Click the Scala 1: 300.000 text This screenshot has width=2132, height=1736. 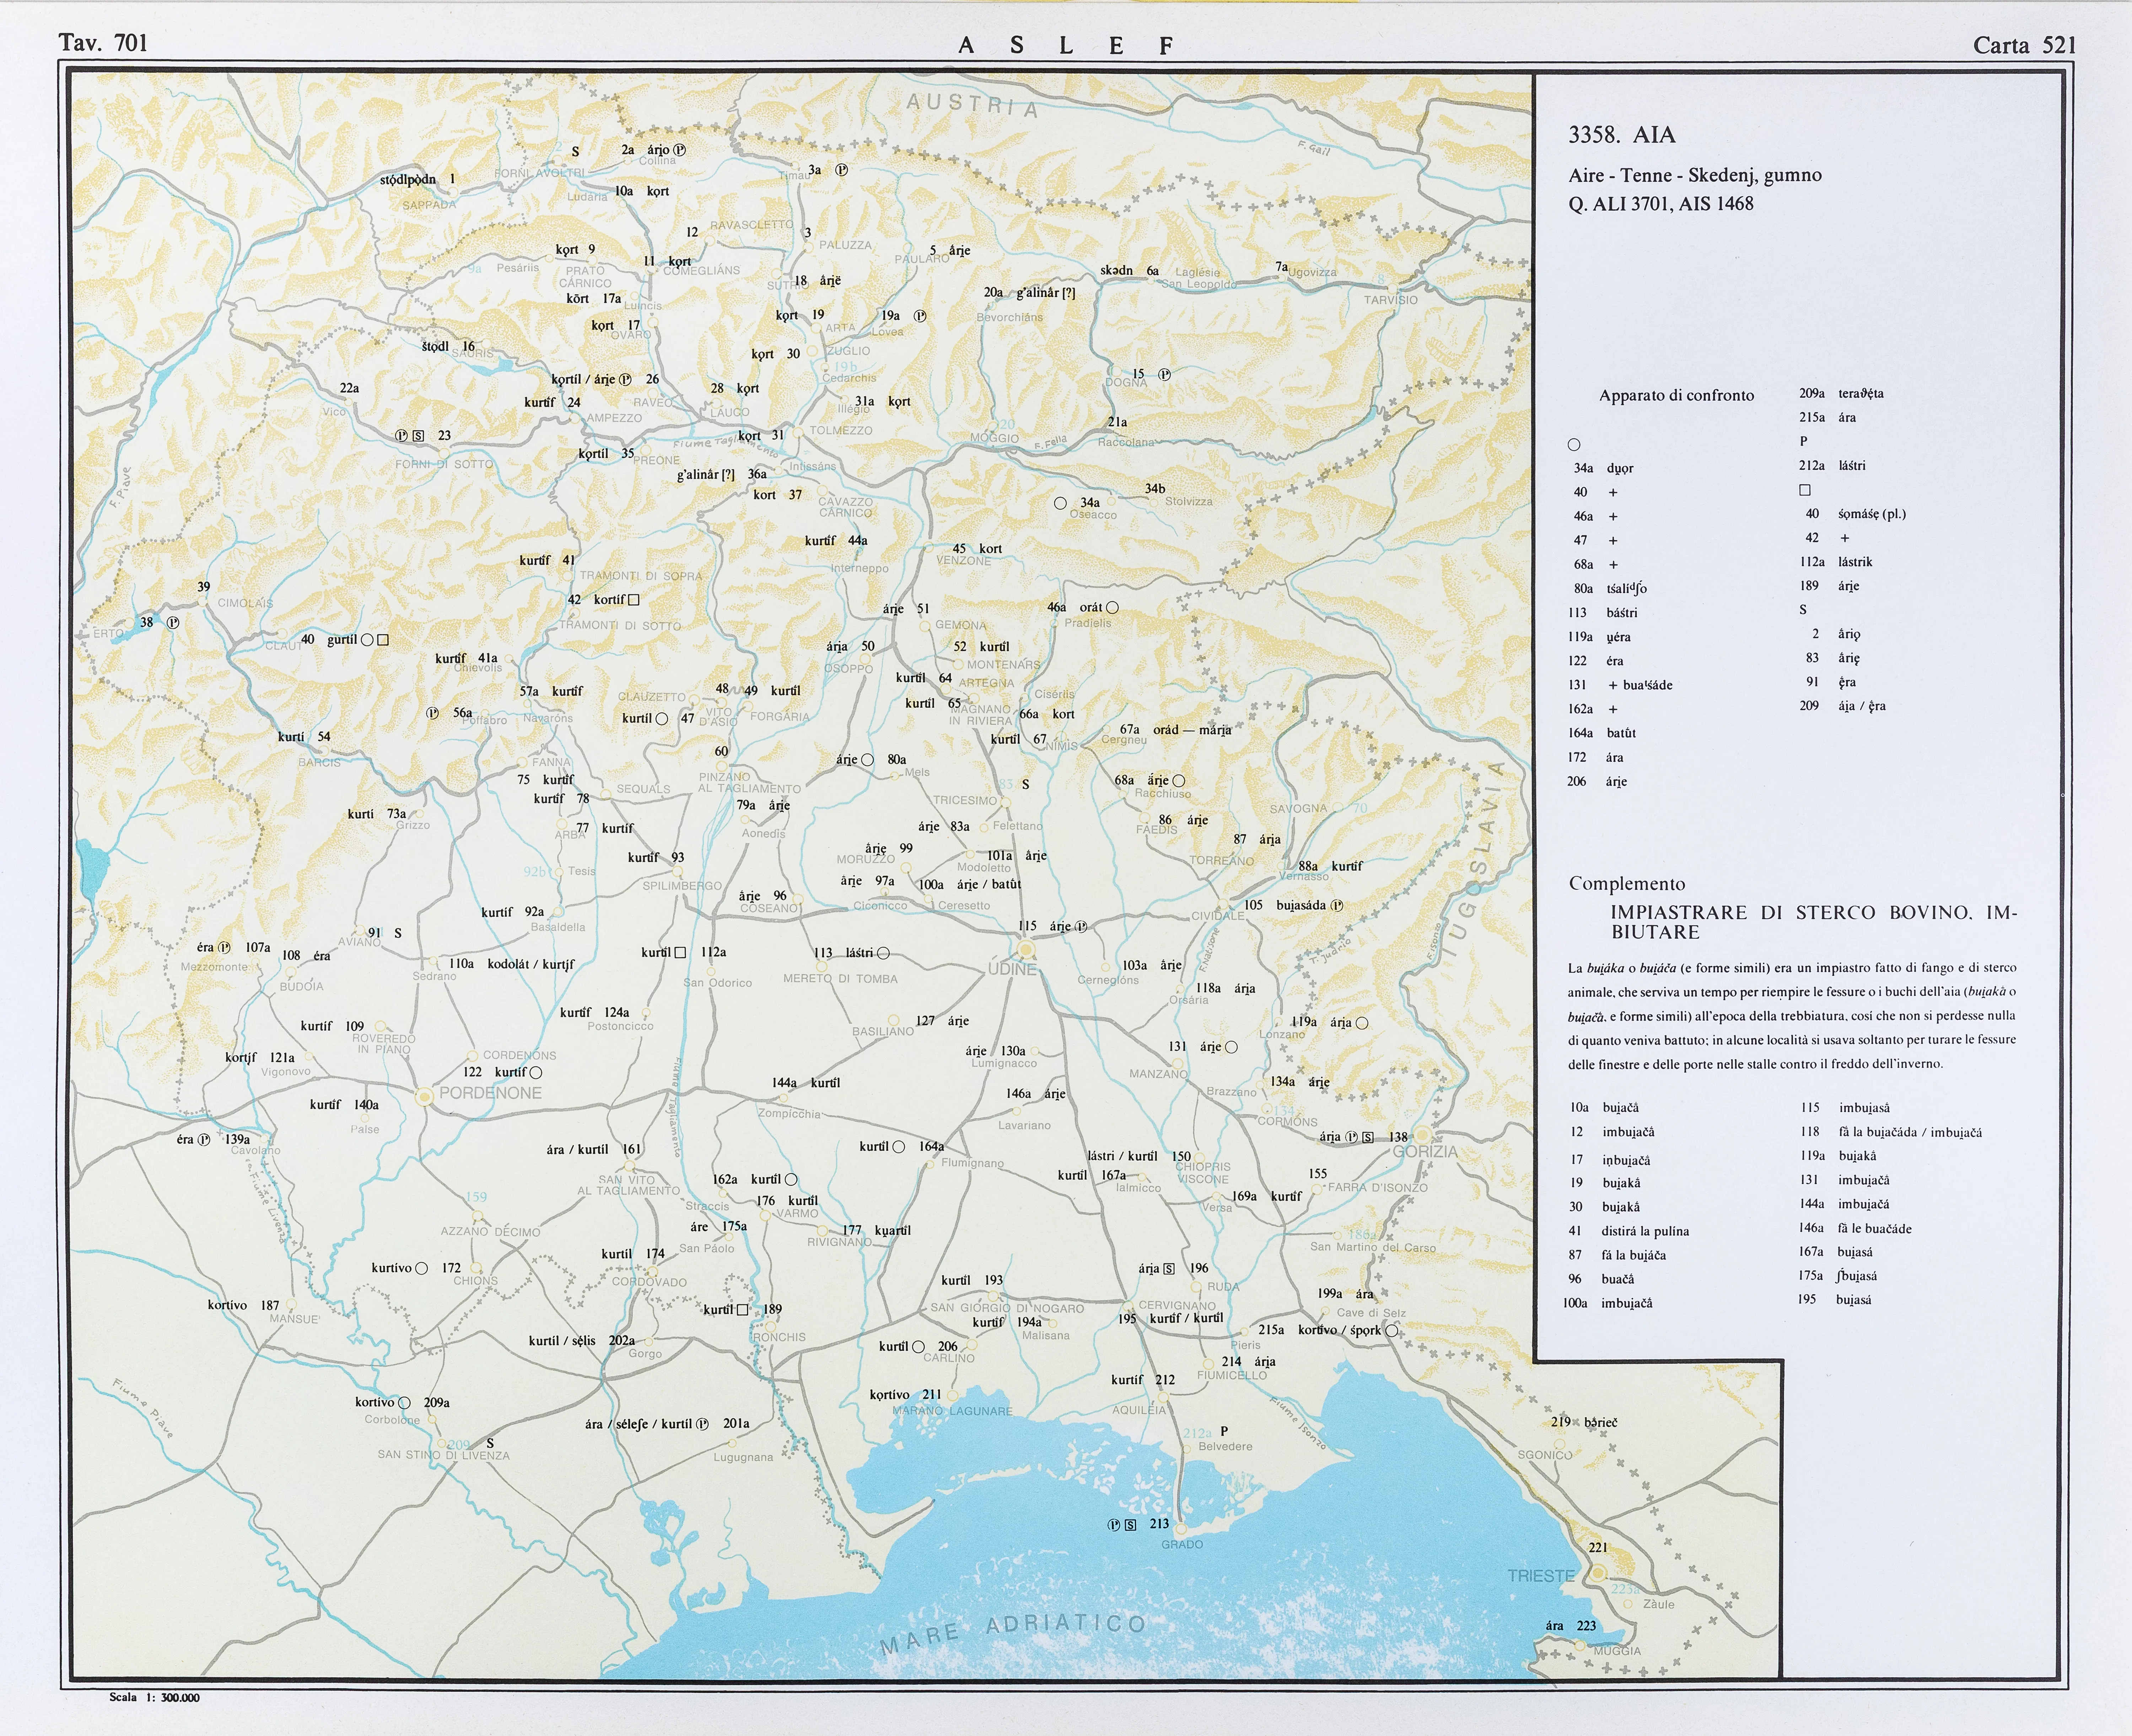[x=155, y=1697]
